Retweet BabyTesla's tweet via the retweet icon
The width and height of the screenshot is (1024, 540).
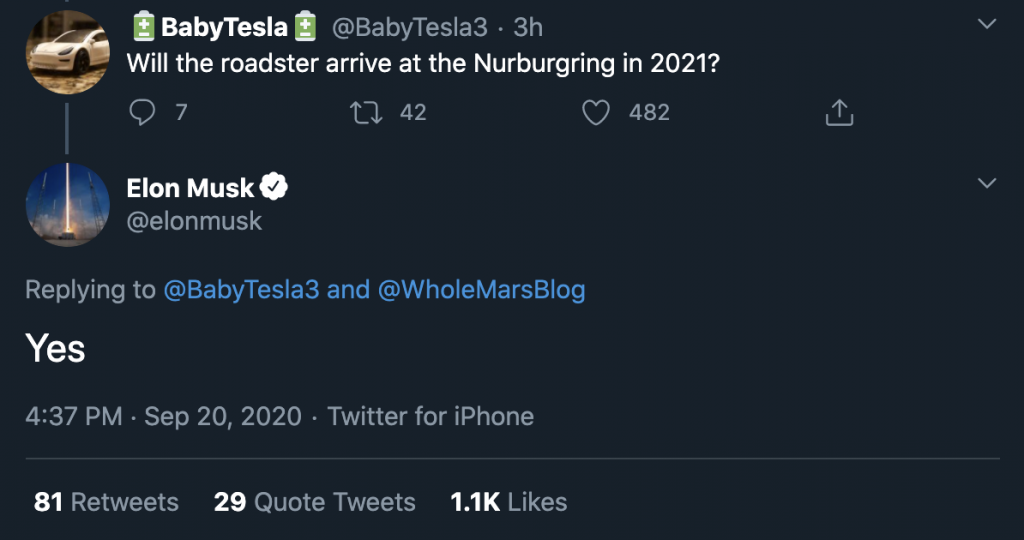tap(366, 112)
